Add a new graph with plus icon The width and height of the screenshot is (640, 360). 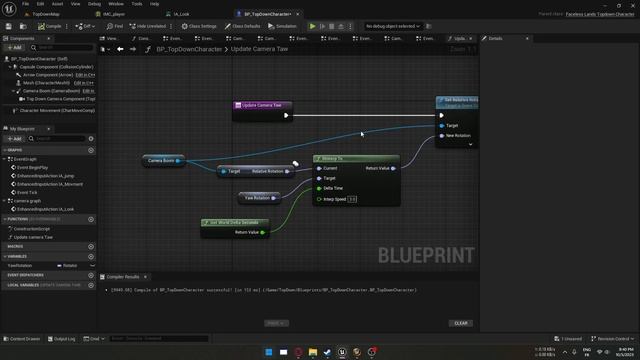91,150
